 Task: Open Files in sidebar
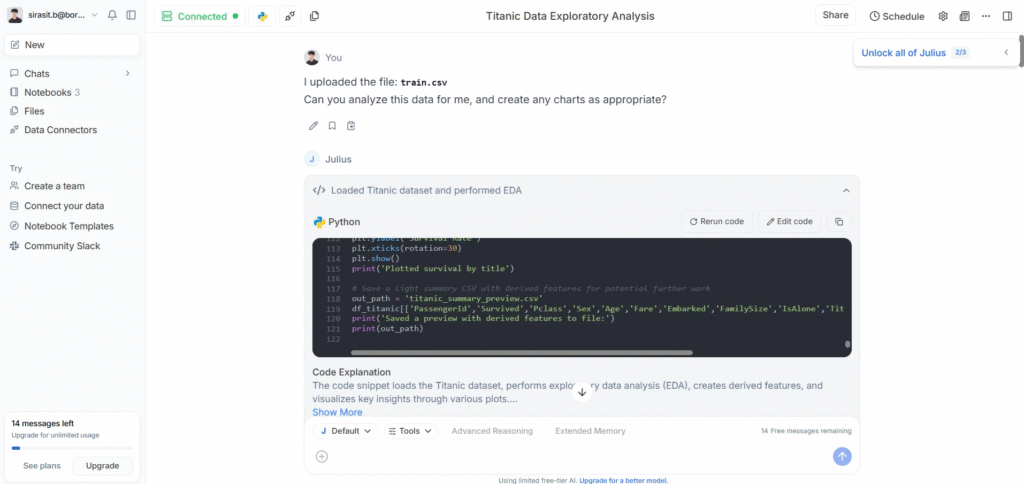34,111
